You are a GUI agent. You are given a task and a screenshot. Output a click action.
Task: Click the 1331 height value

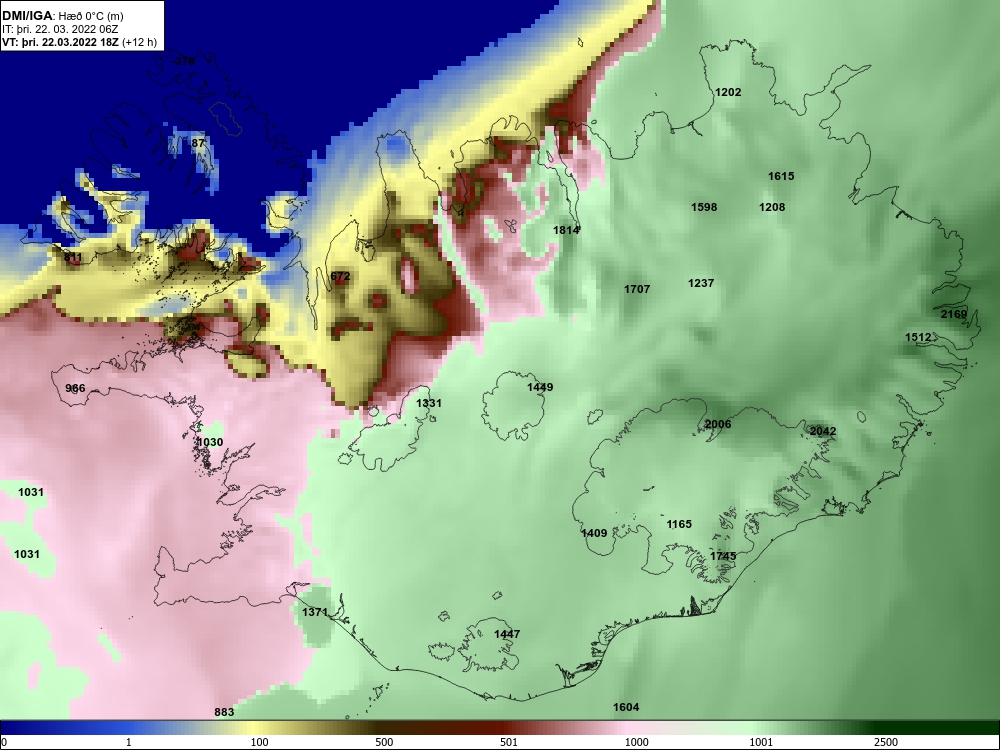pos(429,403)
